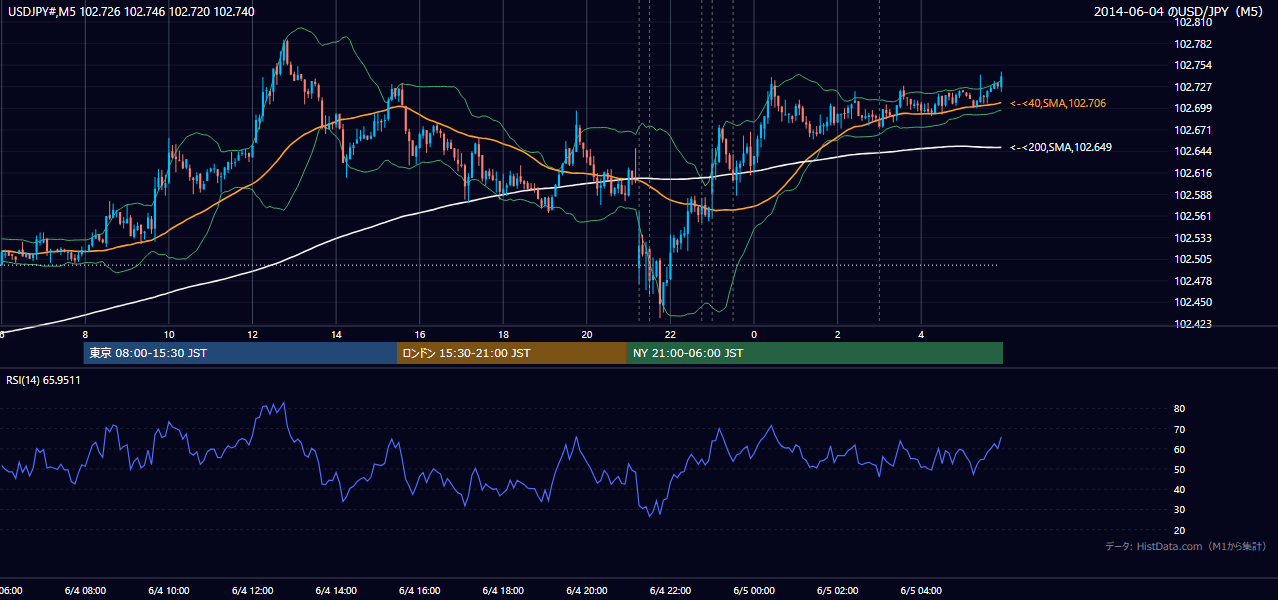Click hour label 22 under the price chart

[671, 335]
